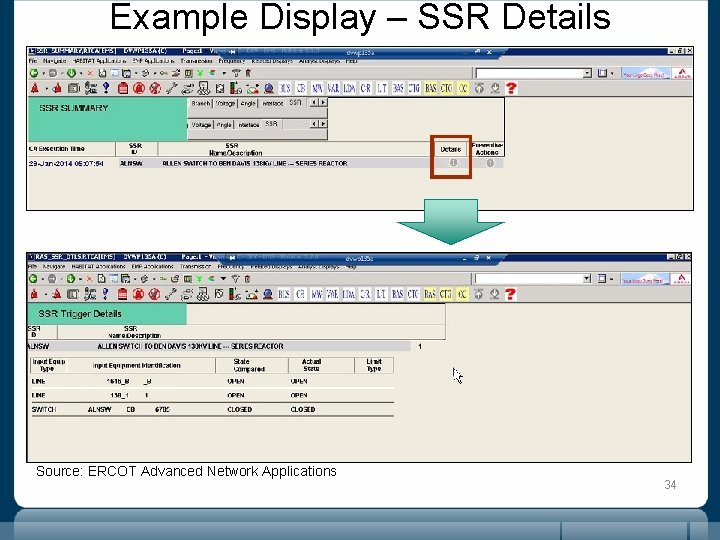Click the execution time '29-Jan-2014 06:07:54'

66,163
